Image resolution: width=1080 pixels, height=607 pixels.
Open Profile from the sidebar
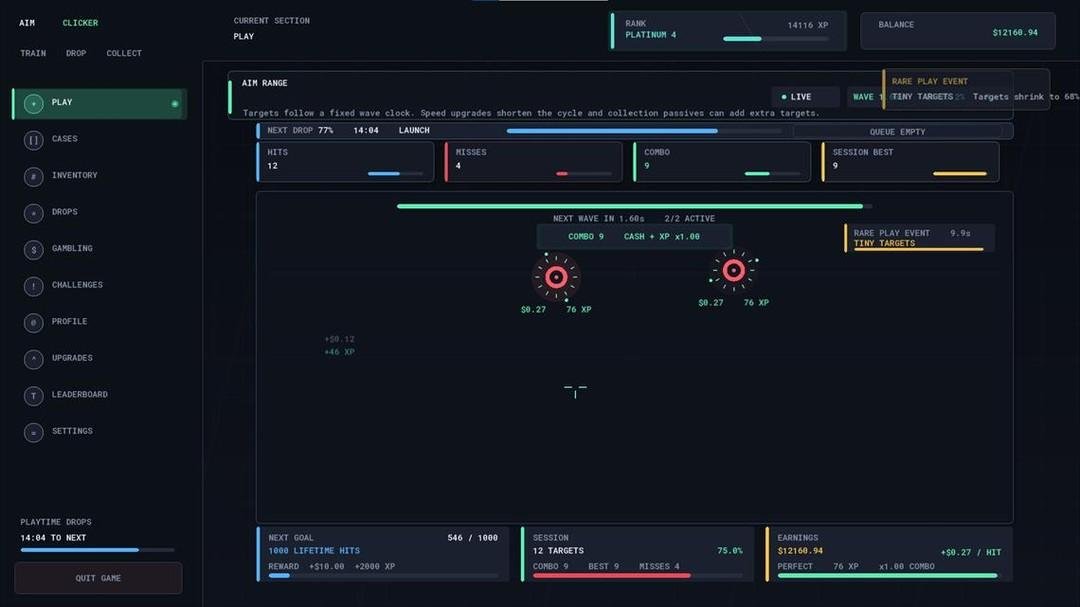pyautogui.click(x=70, y=321)
